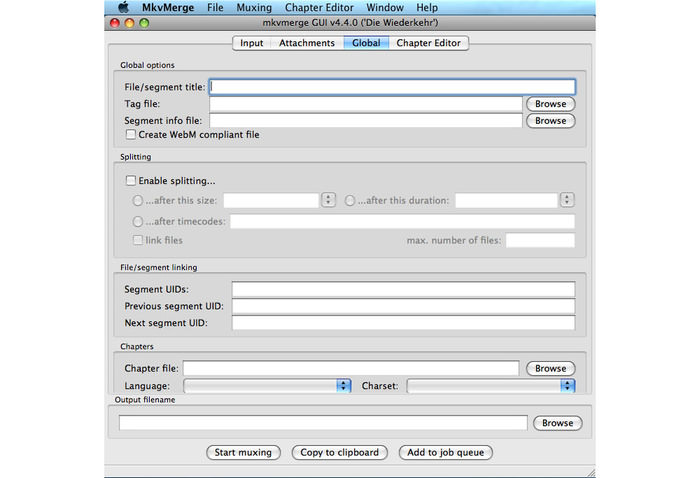Select the after timecodes radio

pos(138,221)
